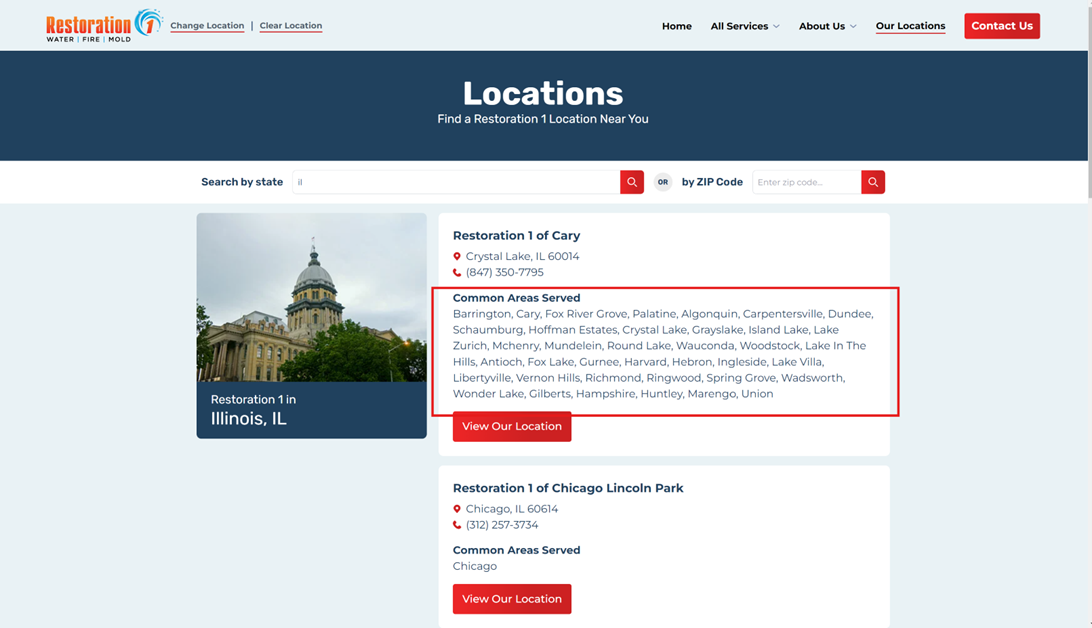The width and height of the screenshot is (1092, 628).
Task: Expand the About Us dropdown menu
Action: click(827, 26)
